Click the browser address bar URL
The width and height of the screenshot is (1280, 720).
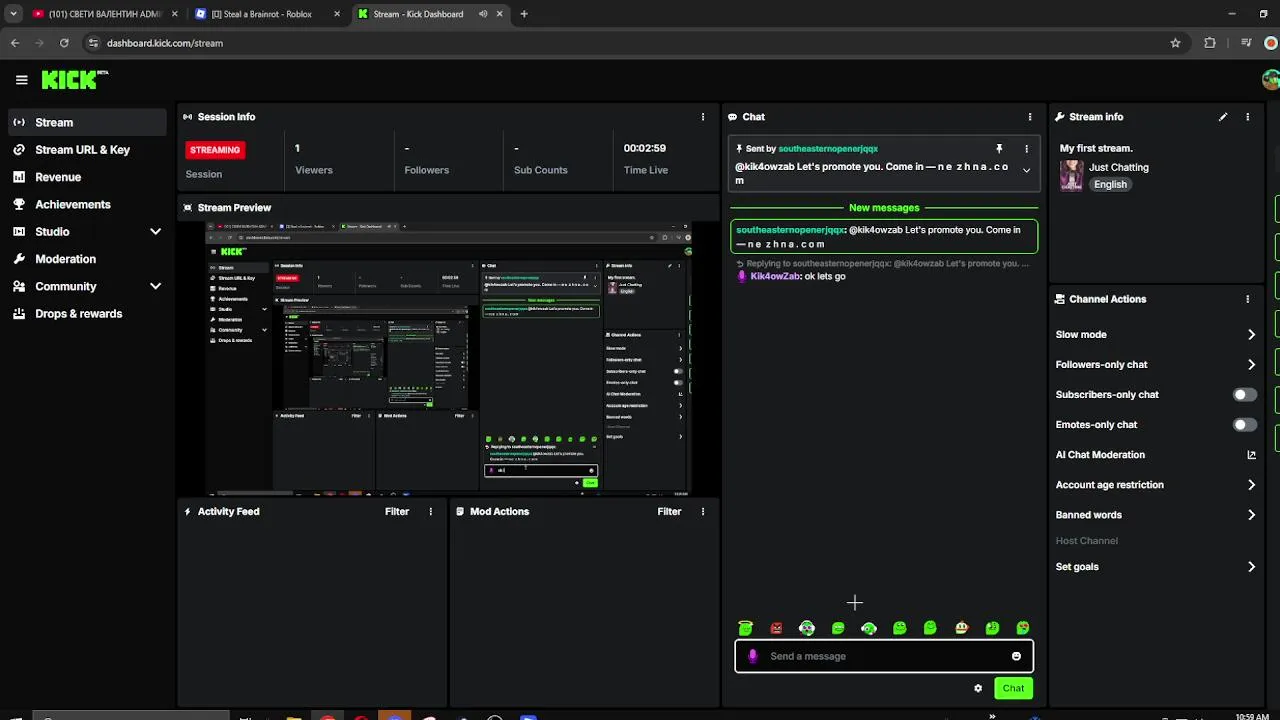click(x=165, y=43)
